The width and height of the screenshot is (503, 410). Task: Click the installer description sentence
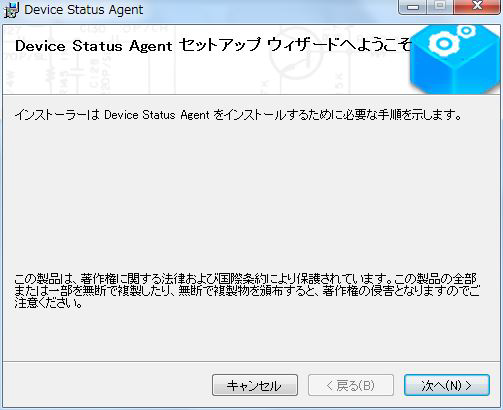click(238, 115)
